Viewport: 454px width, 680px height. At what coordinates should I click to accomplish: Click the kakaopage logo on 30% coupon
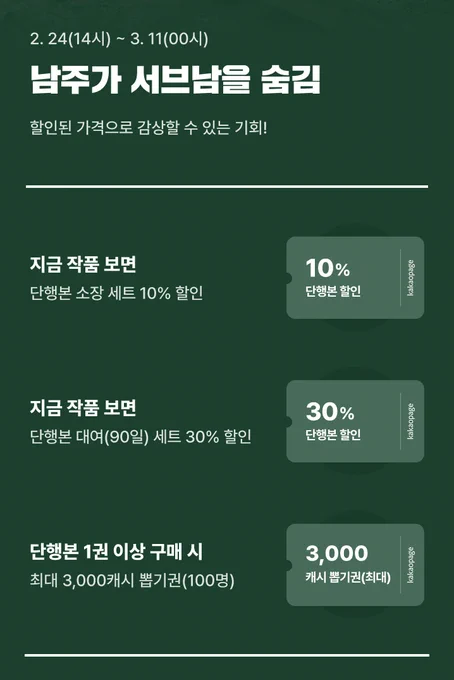pos(410,422)
